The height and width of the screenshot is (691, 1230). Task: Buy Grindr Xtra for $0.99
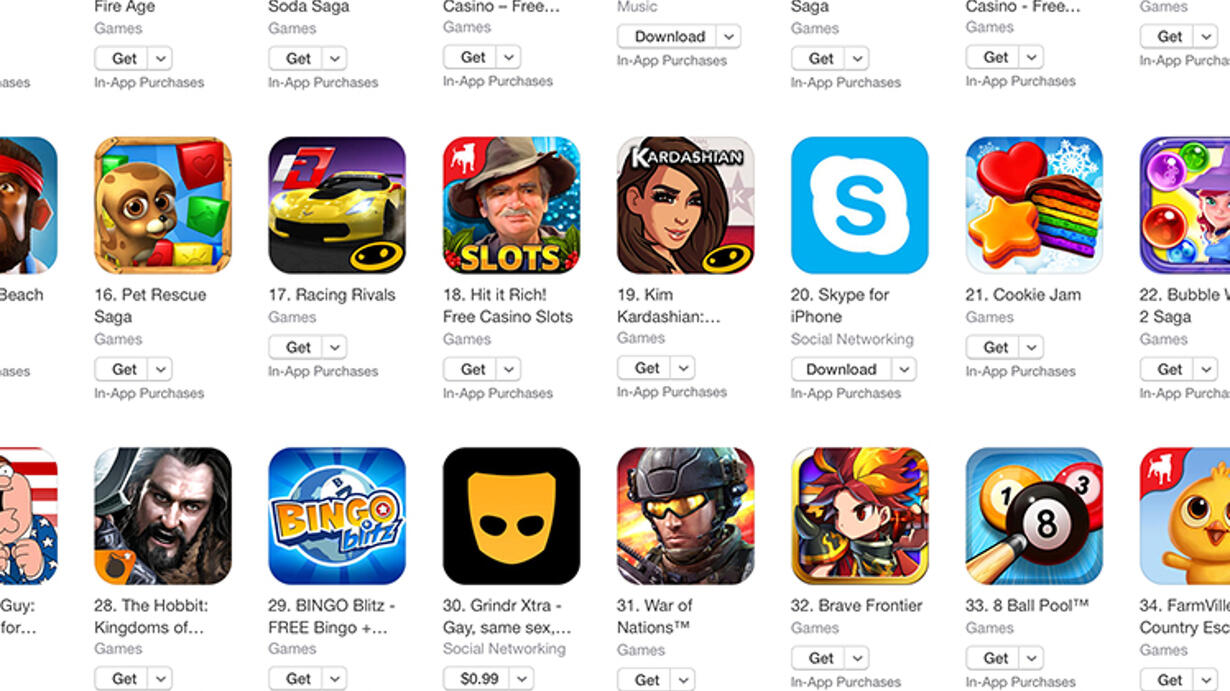477,678
